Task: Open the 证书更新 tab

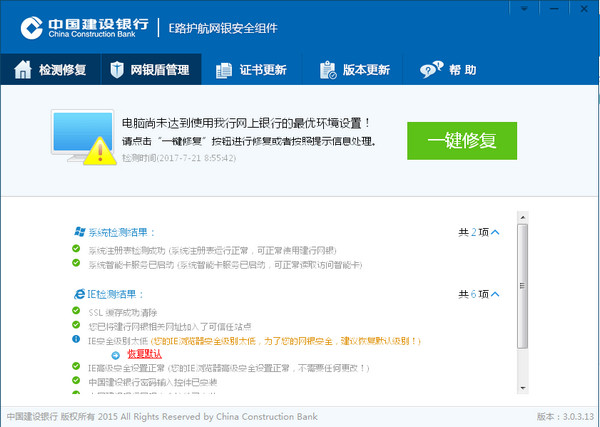Action: [252, 69]
